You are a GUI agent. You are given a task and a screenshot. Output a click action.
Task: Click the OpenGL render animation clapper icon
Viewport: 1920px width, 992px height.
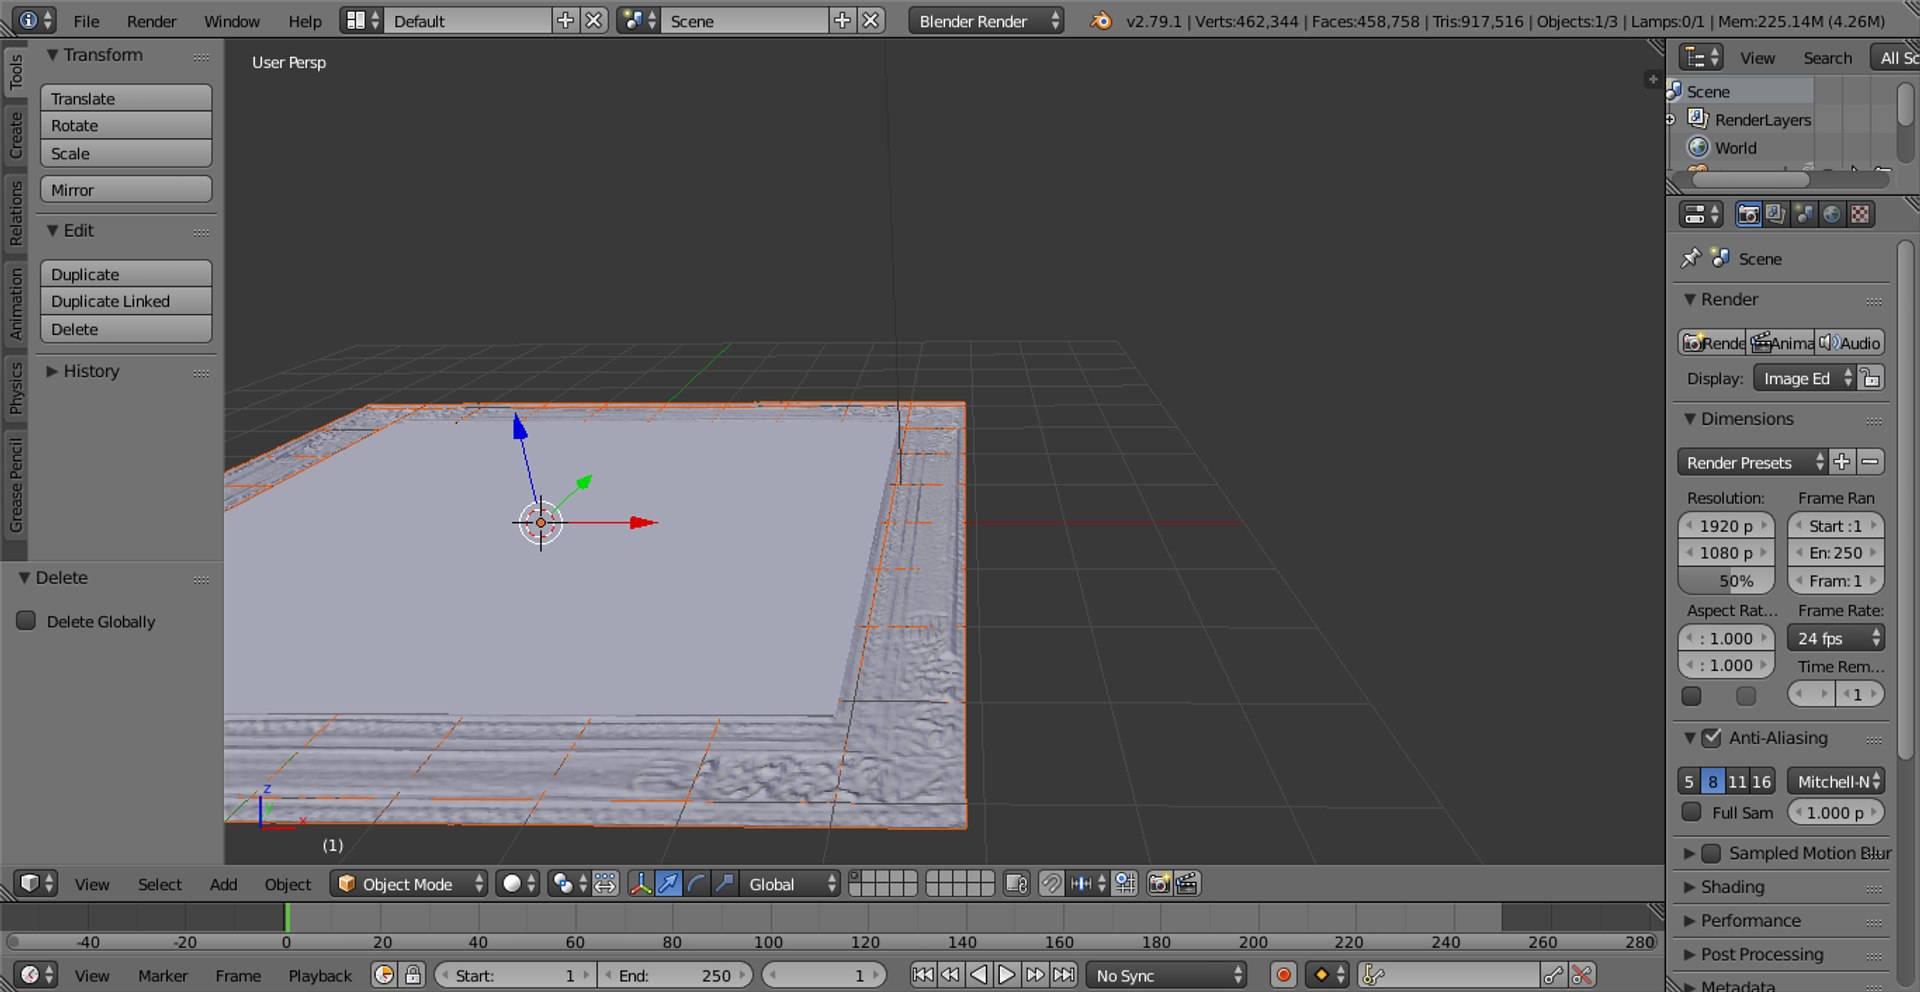[1187, 884]
